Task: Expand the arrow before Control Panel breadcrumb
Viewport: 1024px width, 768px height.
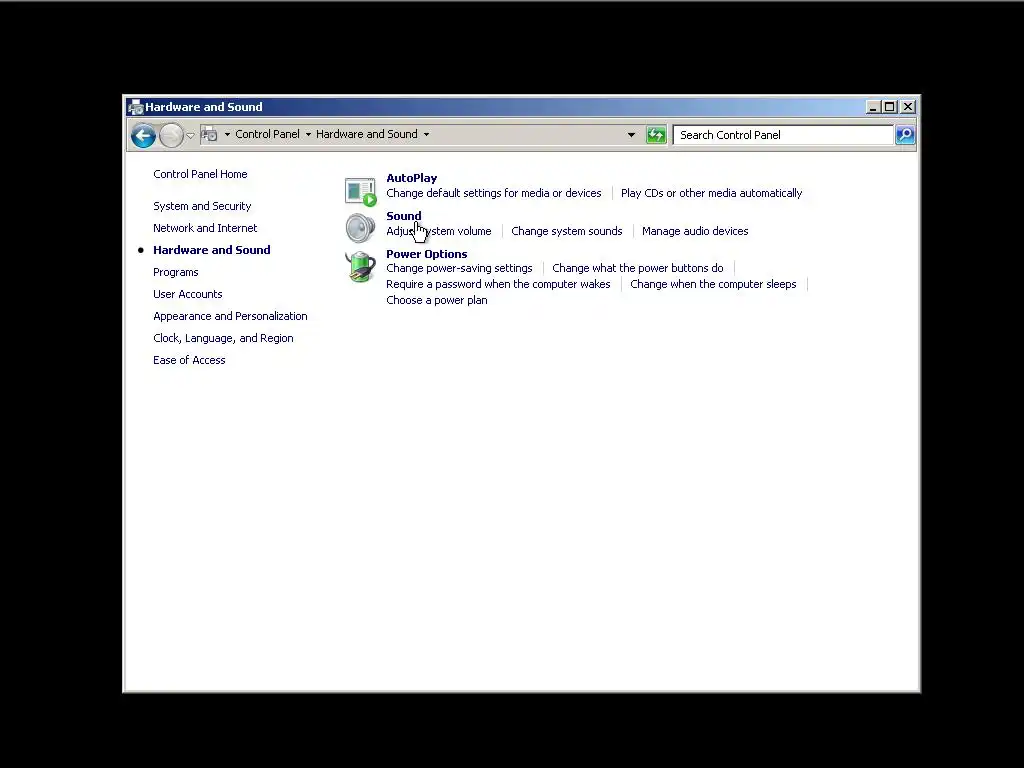Action: coord(227,135)
